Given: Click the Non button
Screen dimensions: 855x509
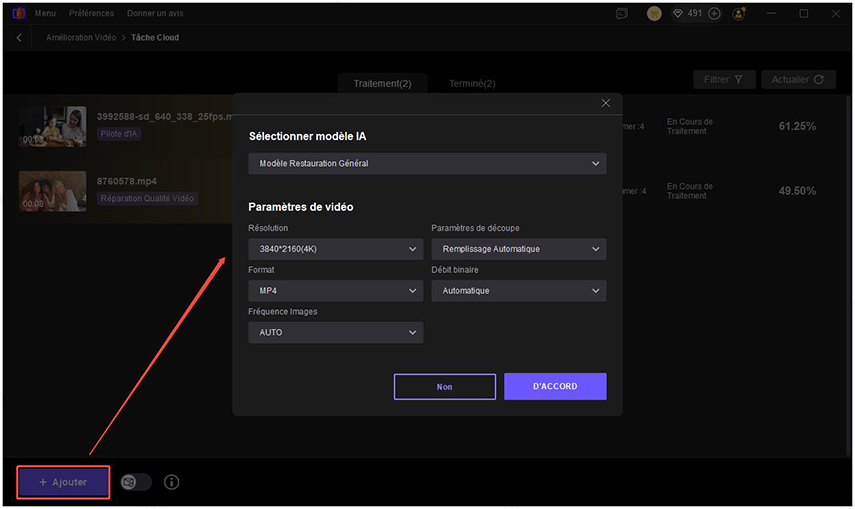Looking at the screenshot, I should 445,386.
